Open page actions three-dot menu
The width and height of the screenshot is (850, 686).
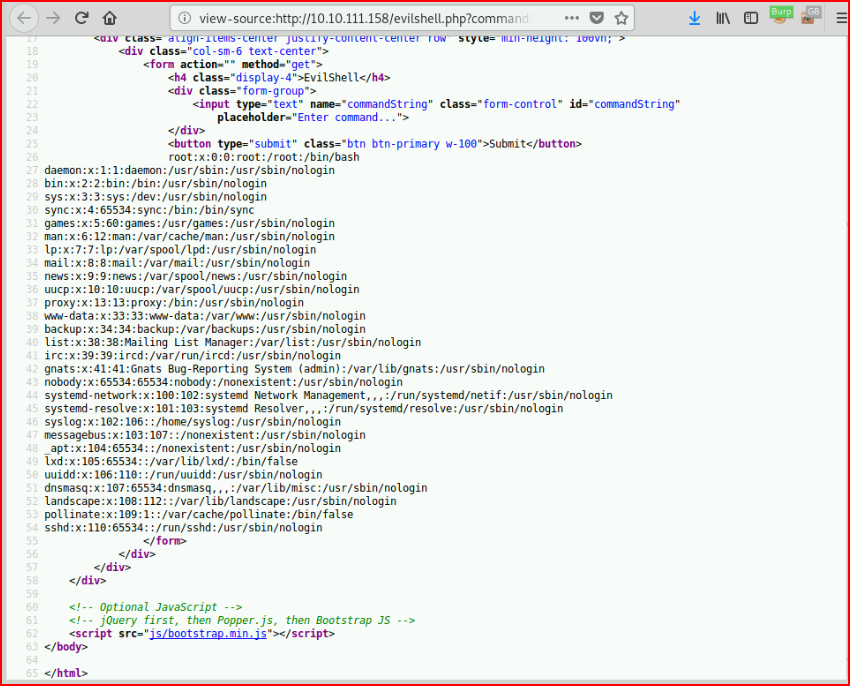click(x=571, y=18)
